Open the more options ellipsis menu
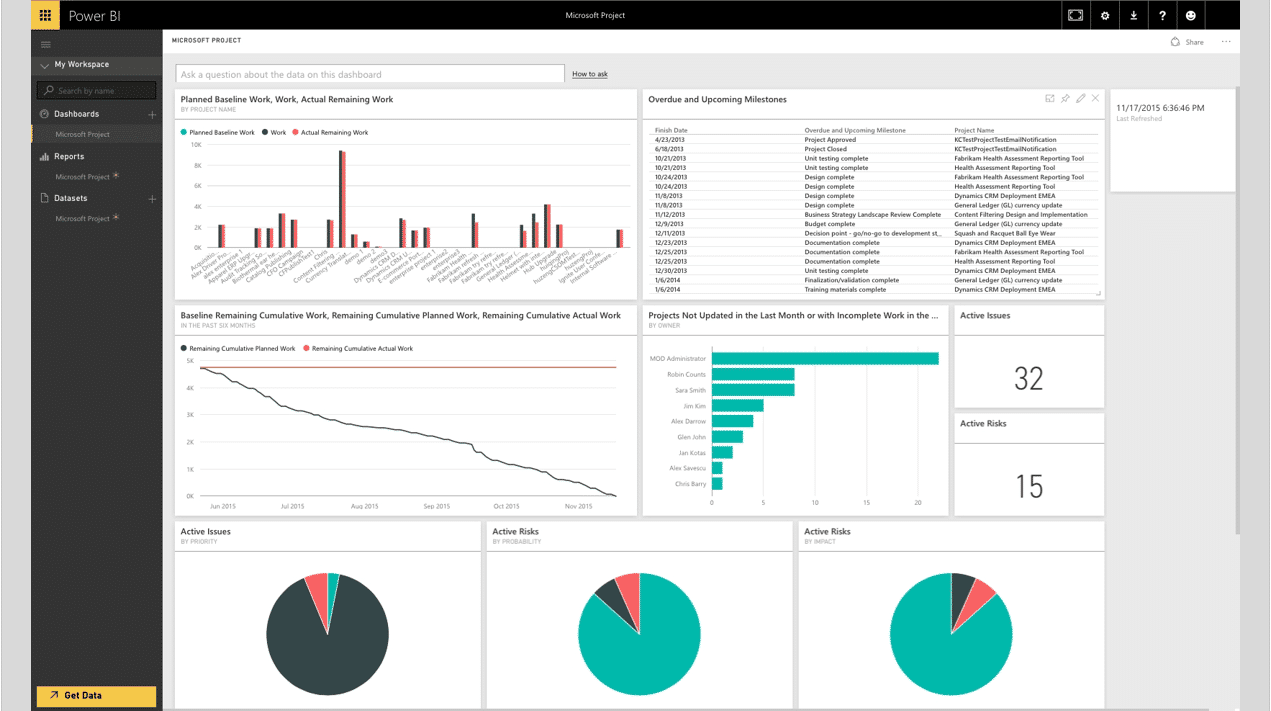The width and height of the screenshot is (1271, 711). pyautogui.click(x=1226, y=42)
